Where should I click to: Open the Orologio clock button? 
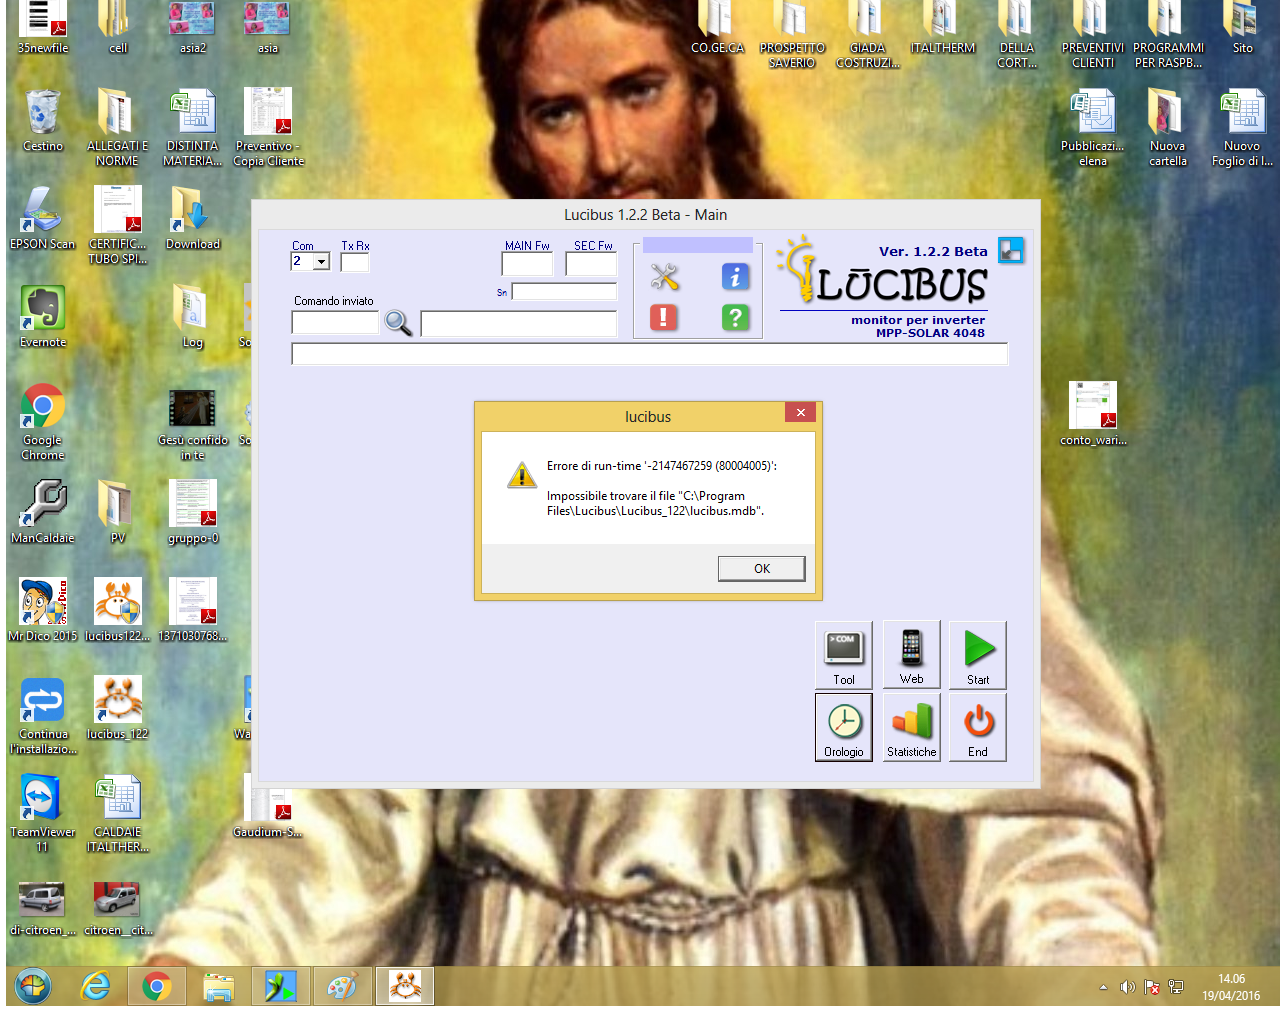pos(844,728)
